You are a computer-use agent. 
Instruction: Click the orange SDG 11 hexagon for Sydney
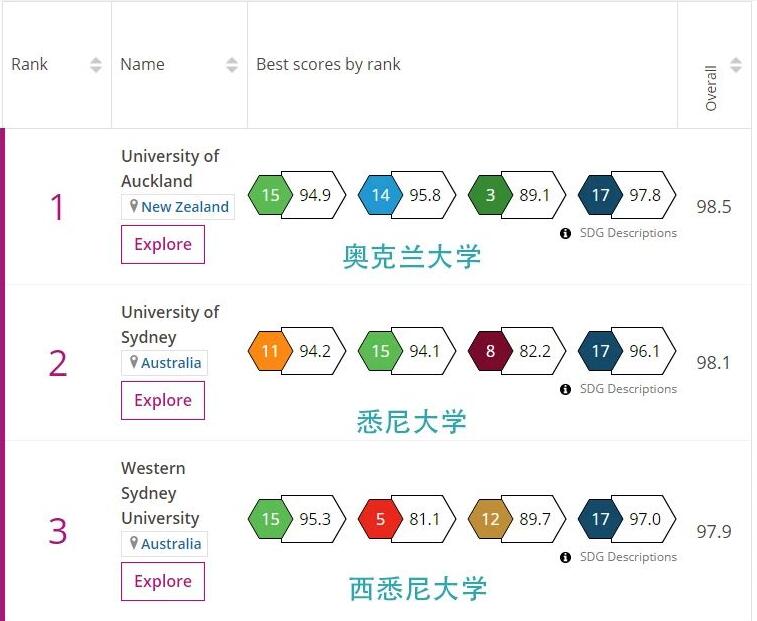(270, 351)
